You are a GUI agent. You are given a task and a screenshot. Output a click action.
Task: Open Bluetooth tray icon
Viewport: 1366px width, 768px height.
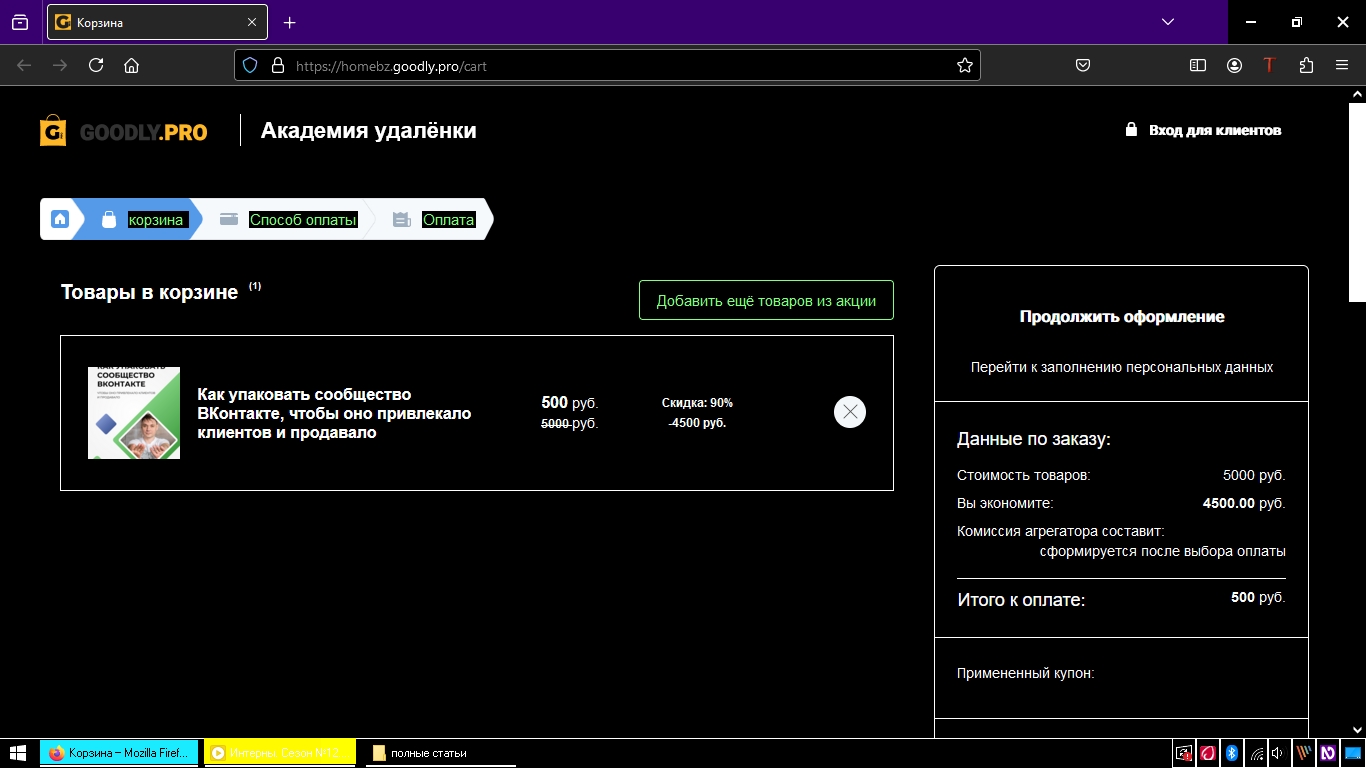[x=1232, y=753]
